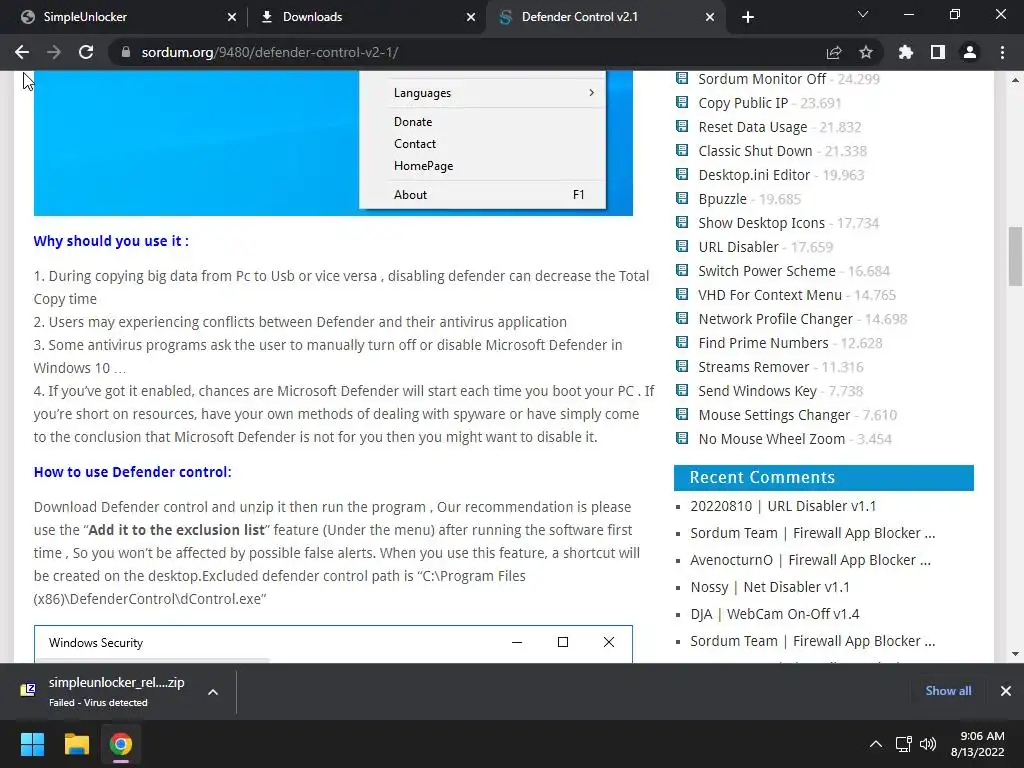The image size is (1024, 768).
Task: Open the Bpuzzle link
Action: [722, 199]
